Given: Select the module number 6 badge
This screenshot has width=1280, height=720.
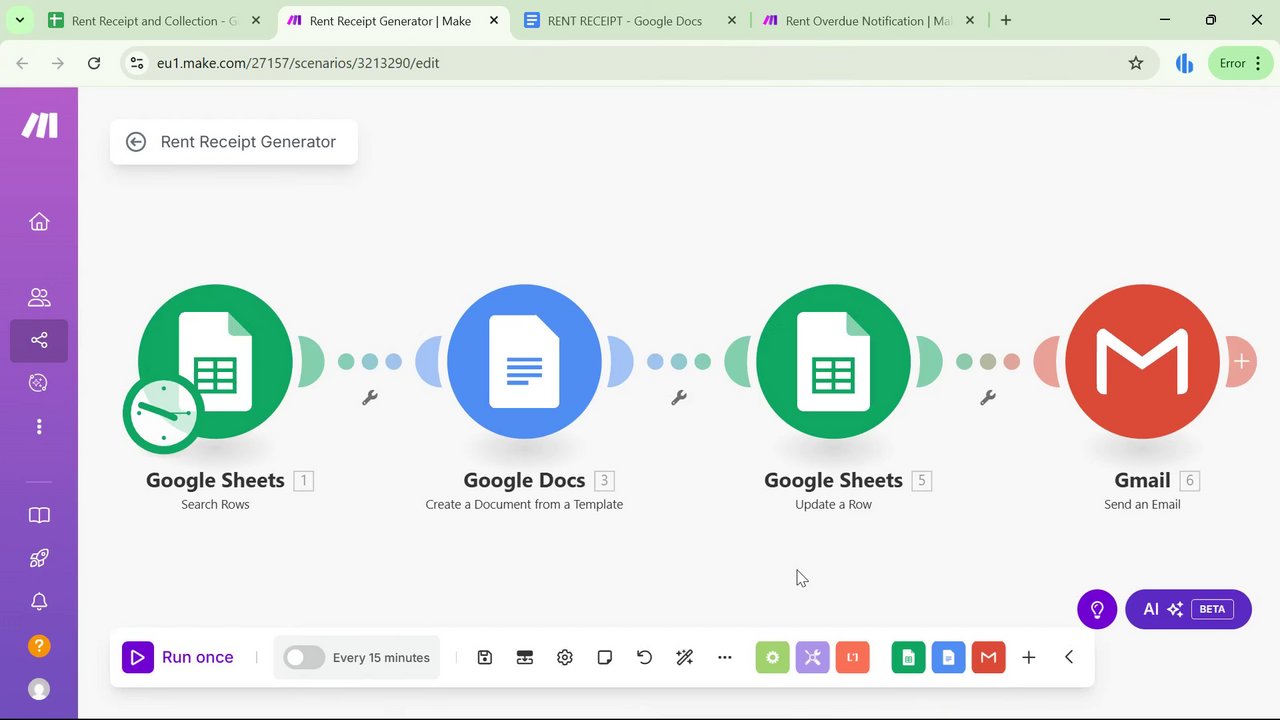Looking at the screenshot, I should (x=1189, y=481).
